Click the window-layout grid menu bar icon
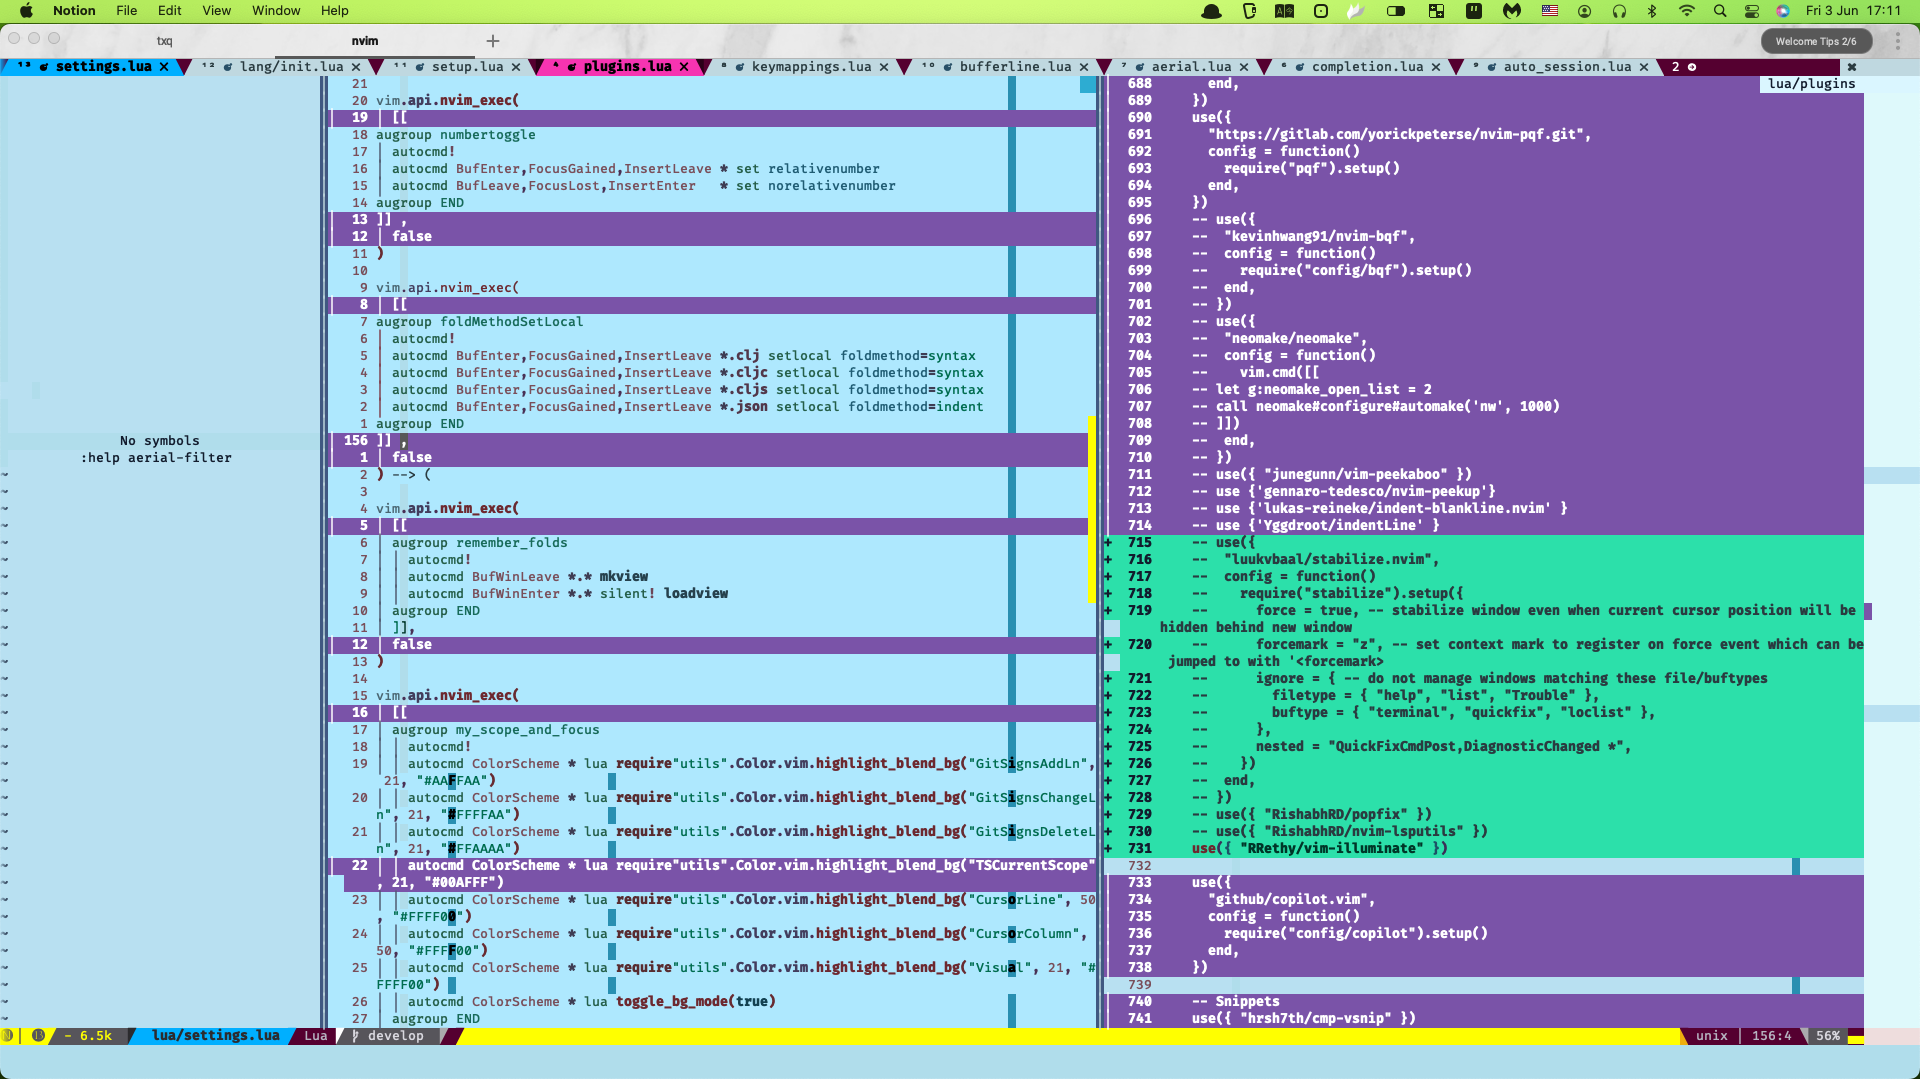Screen dimensions: 1920x1079 [x=1436, y=11]
